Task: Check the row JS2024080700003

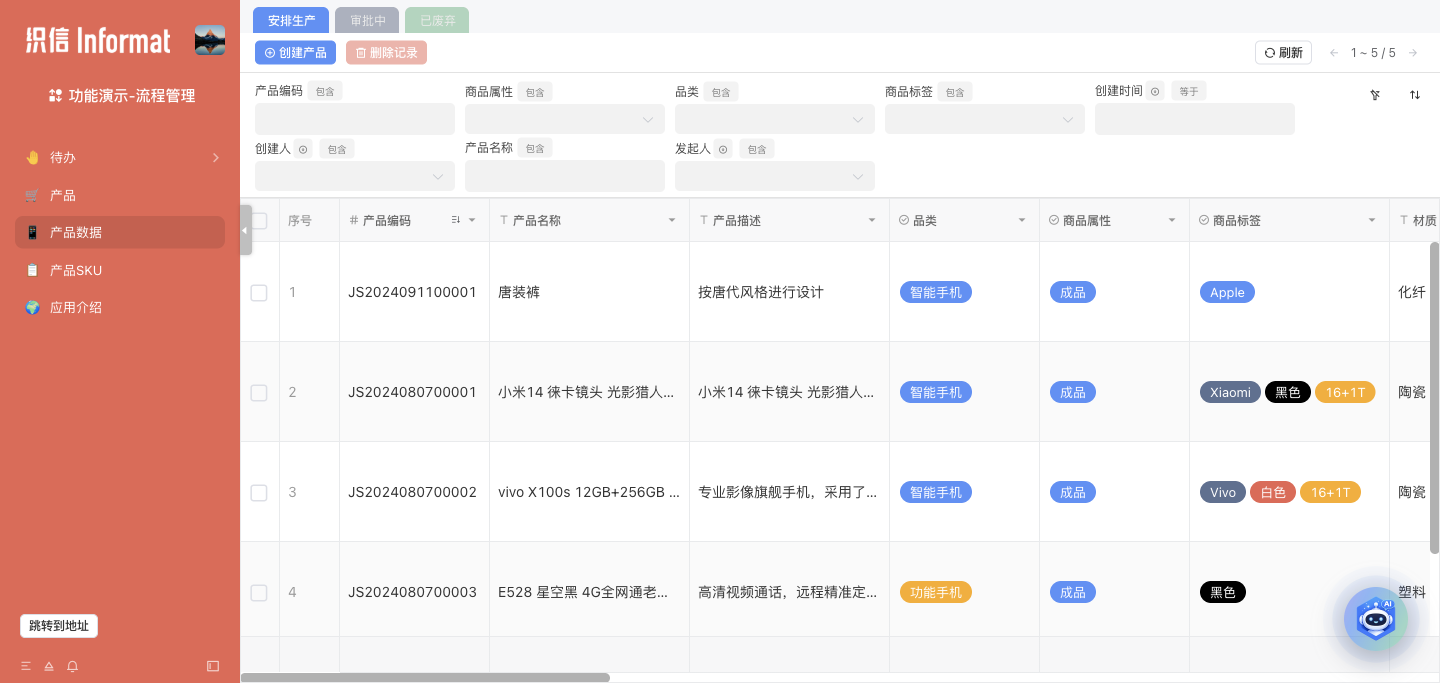Action: point(259,593)
